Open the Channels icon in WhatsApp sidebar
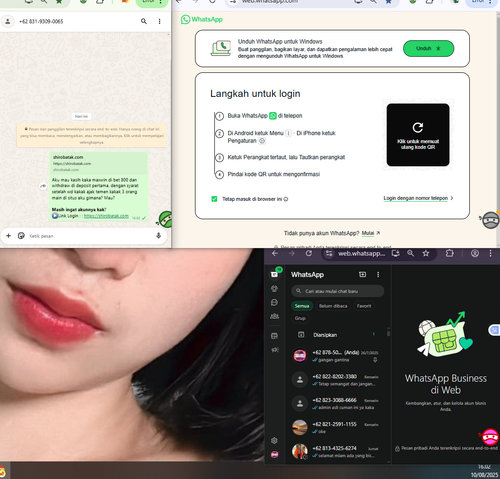 274,302
